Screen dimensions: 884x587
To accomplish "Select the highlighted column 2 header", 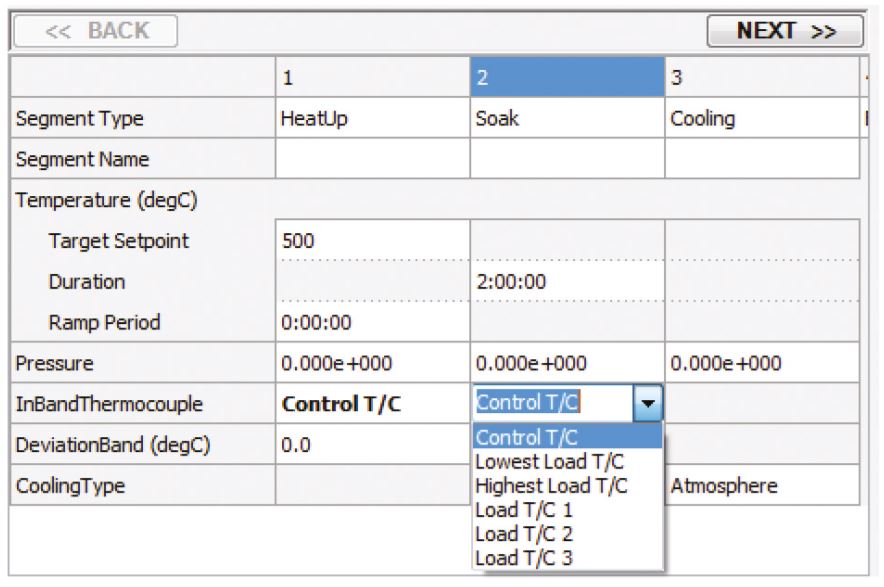I will (x=567, y=77).
